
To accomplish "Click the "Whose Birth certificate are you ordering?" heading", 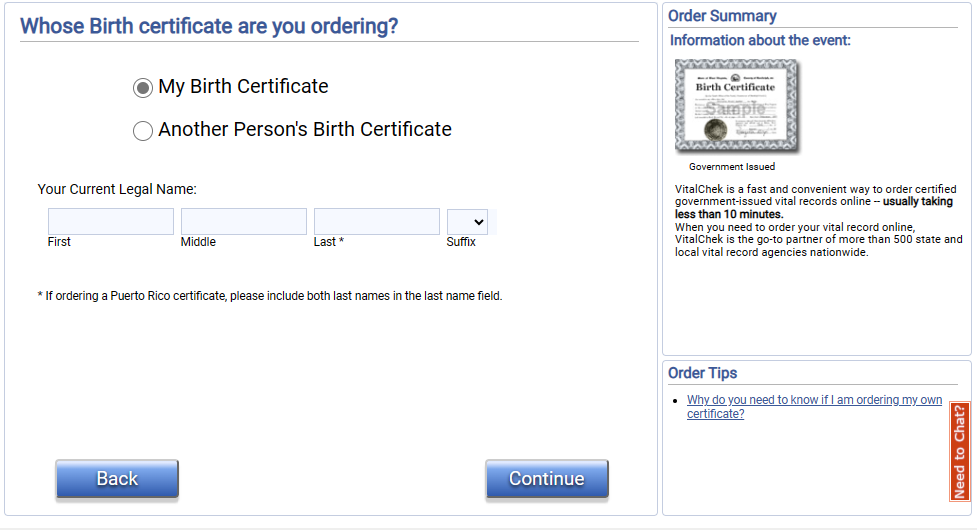I will coord(209,26).
